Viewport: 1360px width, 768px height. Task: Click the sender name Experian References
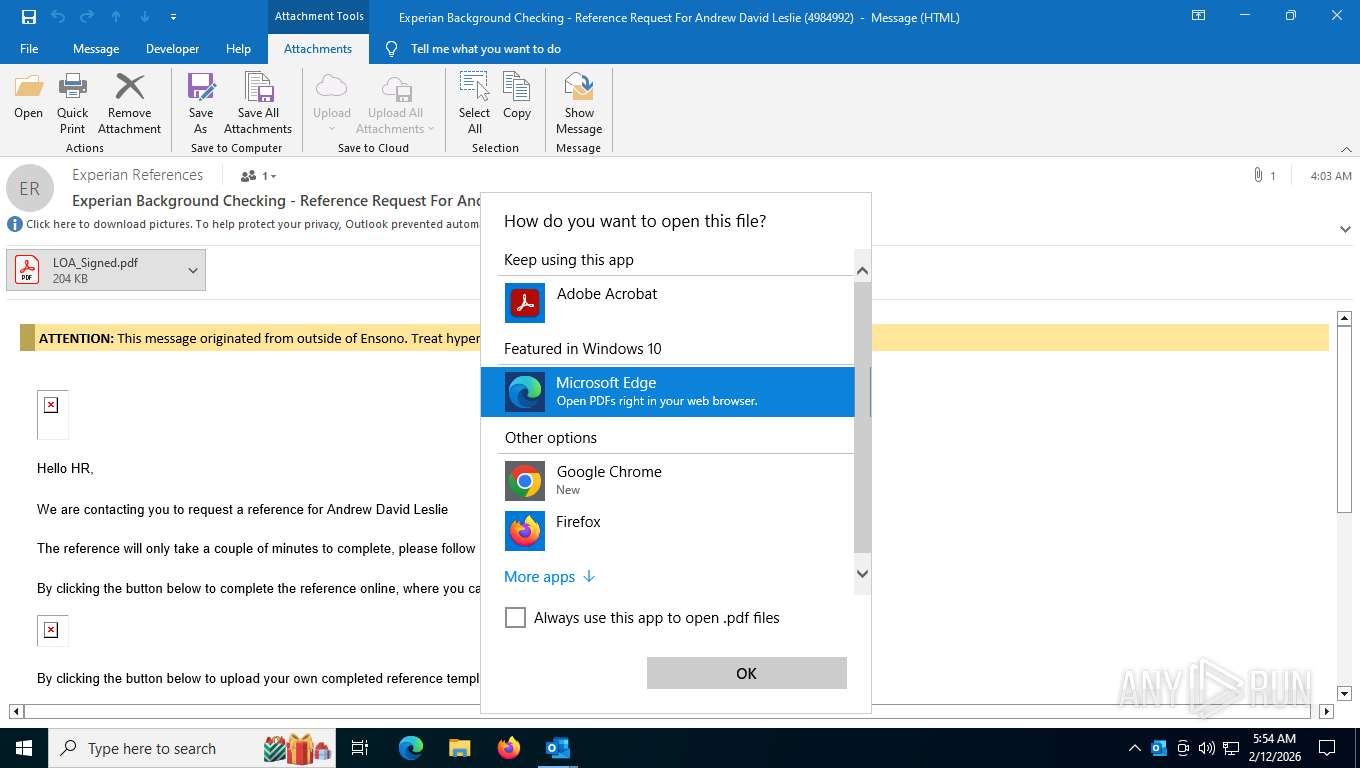pyautogui.click(x=137, y=174)
